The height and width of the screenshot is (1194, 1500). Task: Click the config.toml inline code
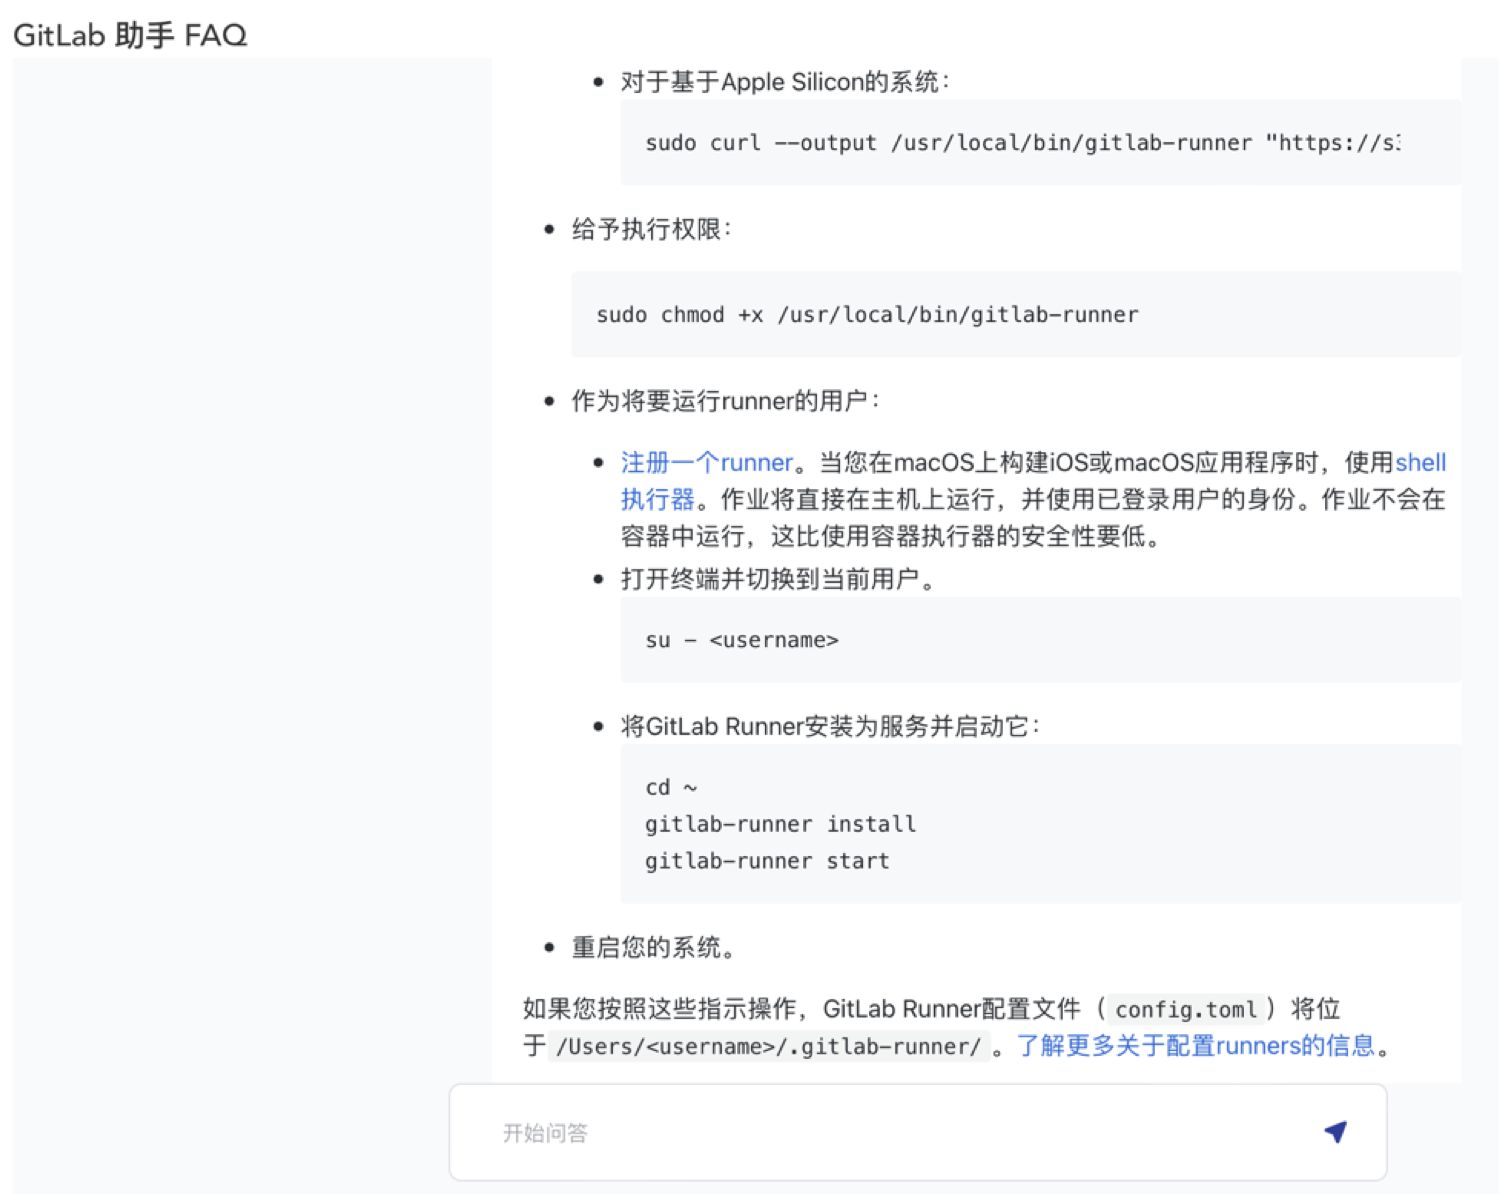pos(1185,1009)
